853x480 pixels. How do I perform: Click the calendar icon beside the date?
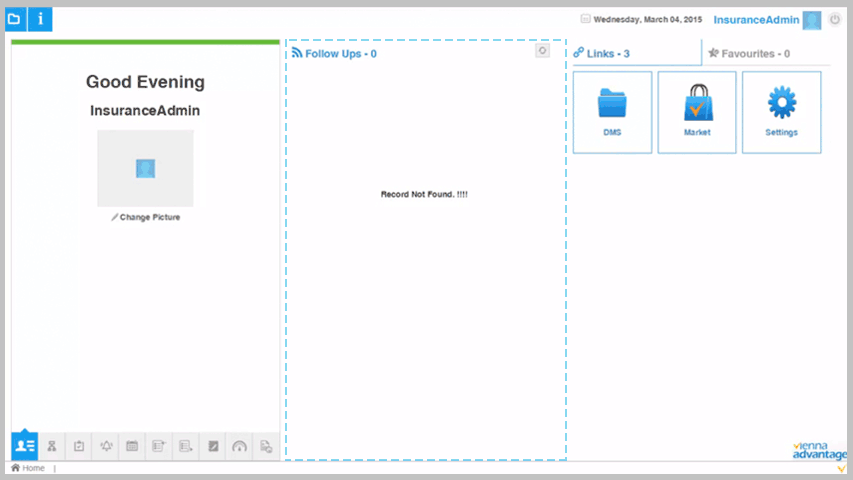[585, 19]
